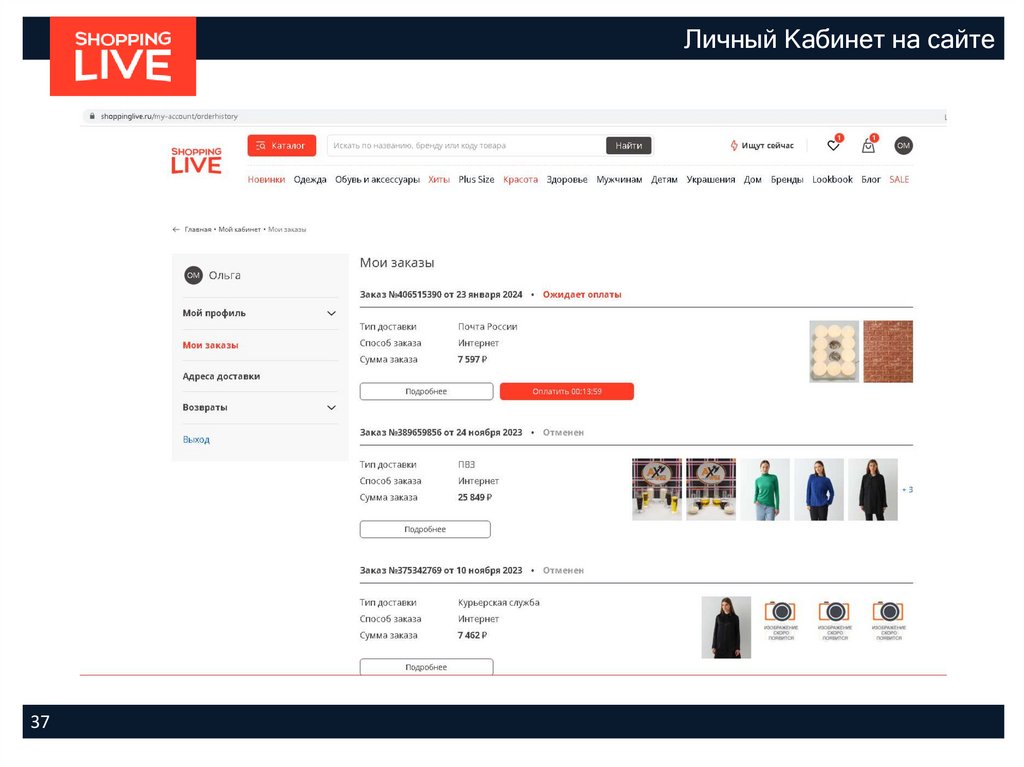
Task: Click the Найти search button
Action: click(628, 146)
